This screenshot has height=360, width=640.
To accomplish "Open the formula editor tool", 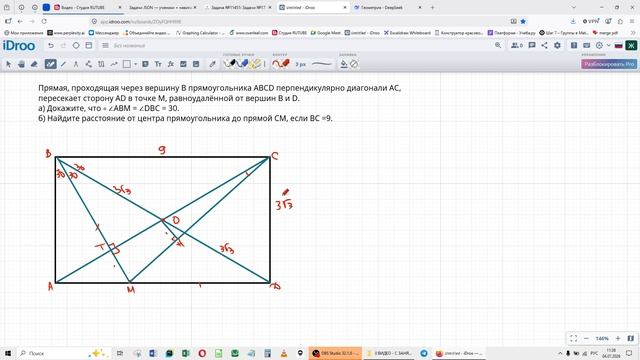I will (x=171, y=64).
